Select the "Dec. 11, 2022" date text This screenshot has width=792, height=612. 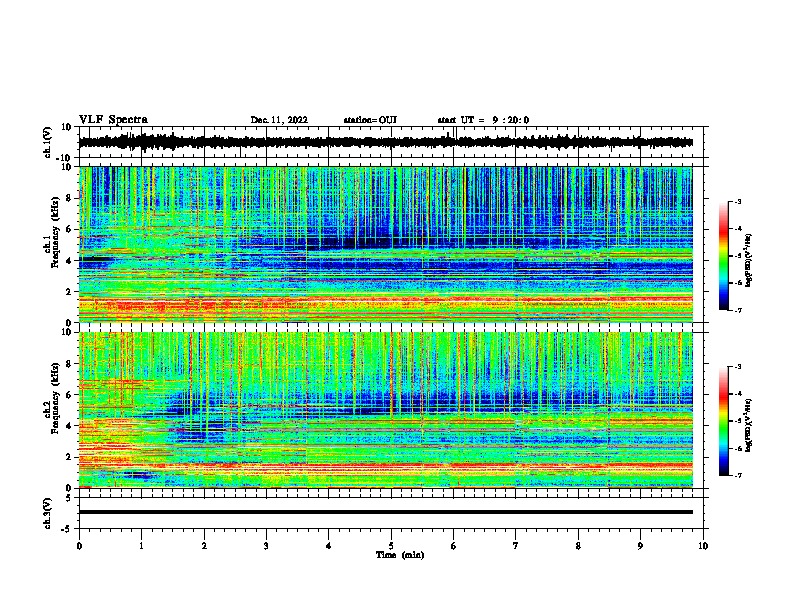(x=279, y=120)
